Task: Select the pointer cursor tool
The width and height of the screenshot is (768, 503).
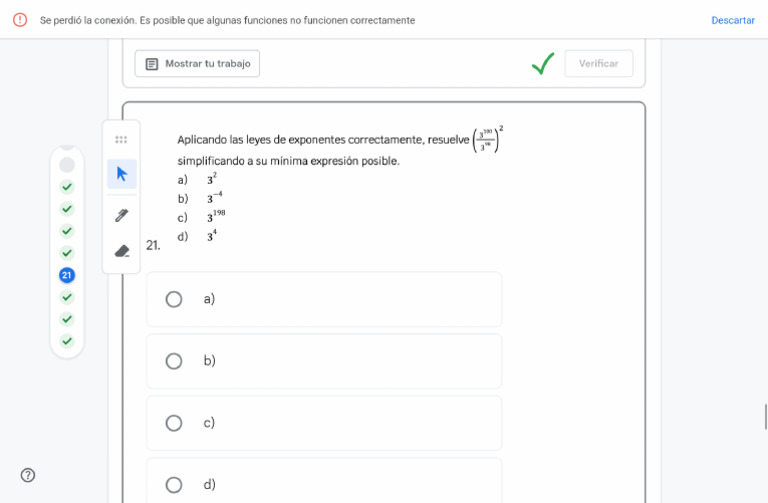Action: 122,174
